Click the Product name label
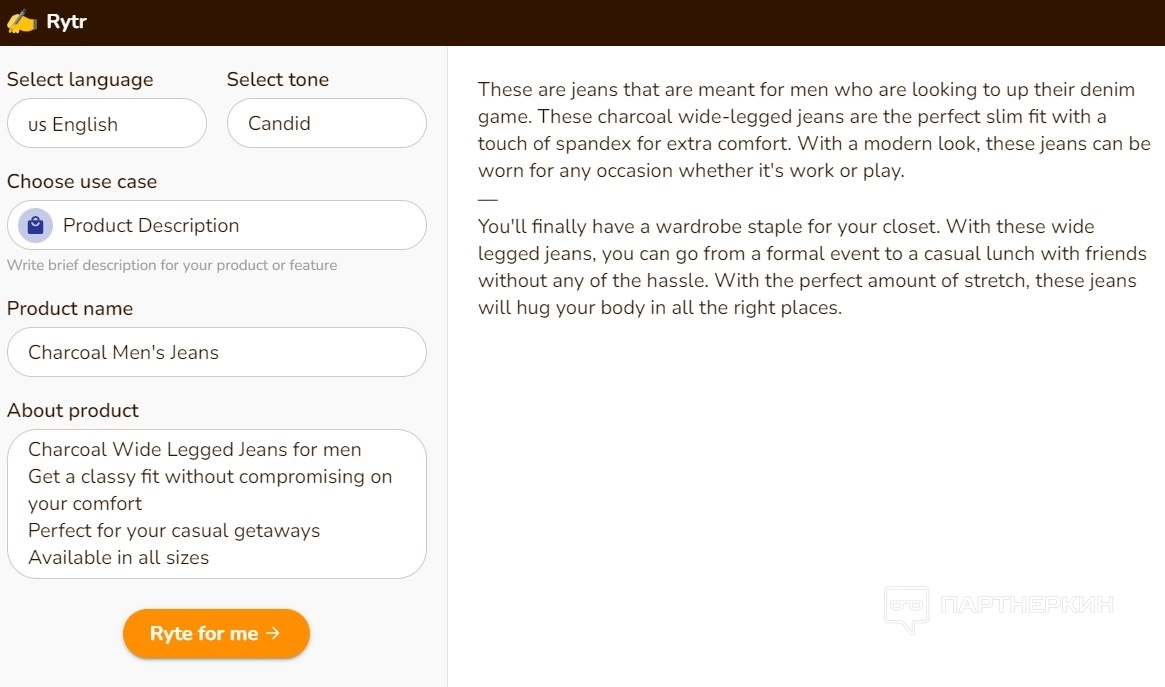The height and width of the screenshot is (687, 1165). 70,309
